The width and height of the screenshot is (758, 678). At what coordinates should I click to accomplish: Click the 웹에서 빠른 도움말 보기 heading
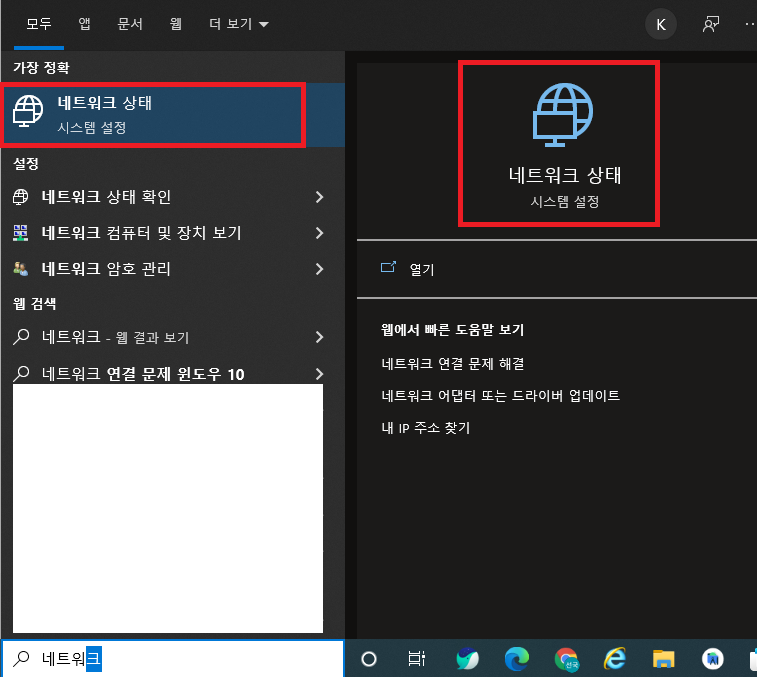pyautogui.click(x=452, y=330)
